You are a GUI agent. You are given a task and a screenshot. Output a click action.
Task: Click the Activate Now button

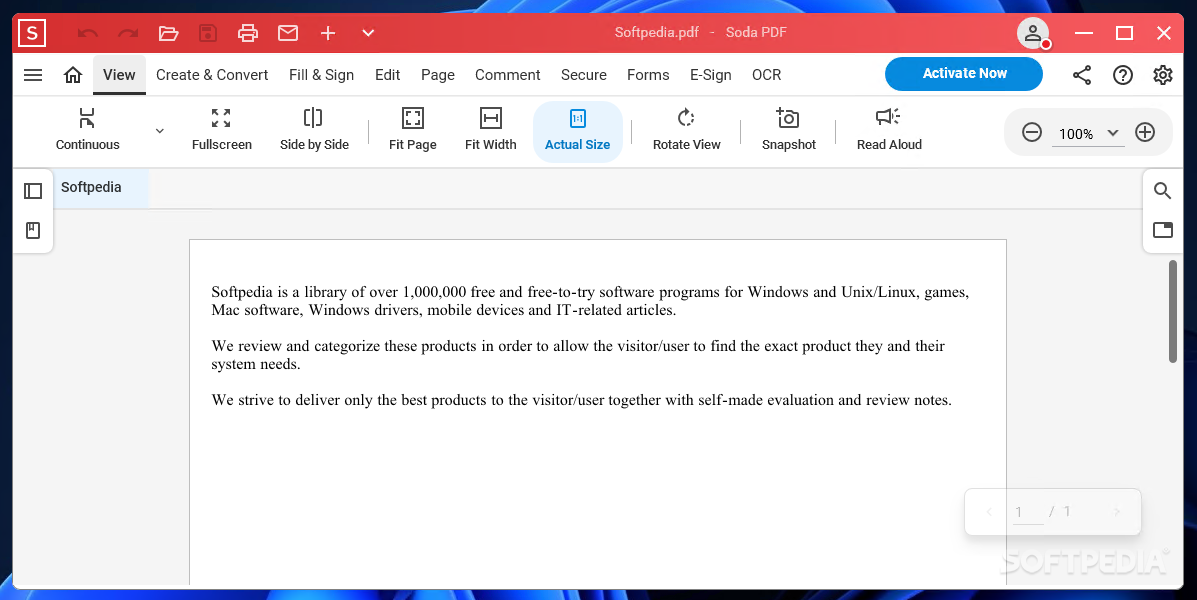[x=963, y=73]
